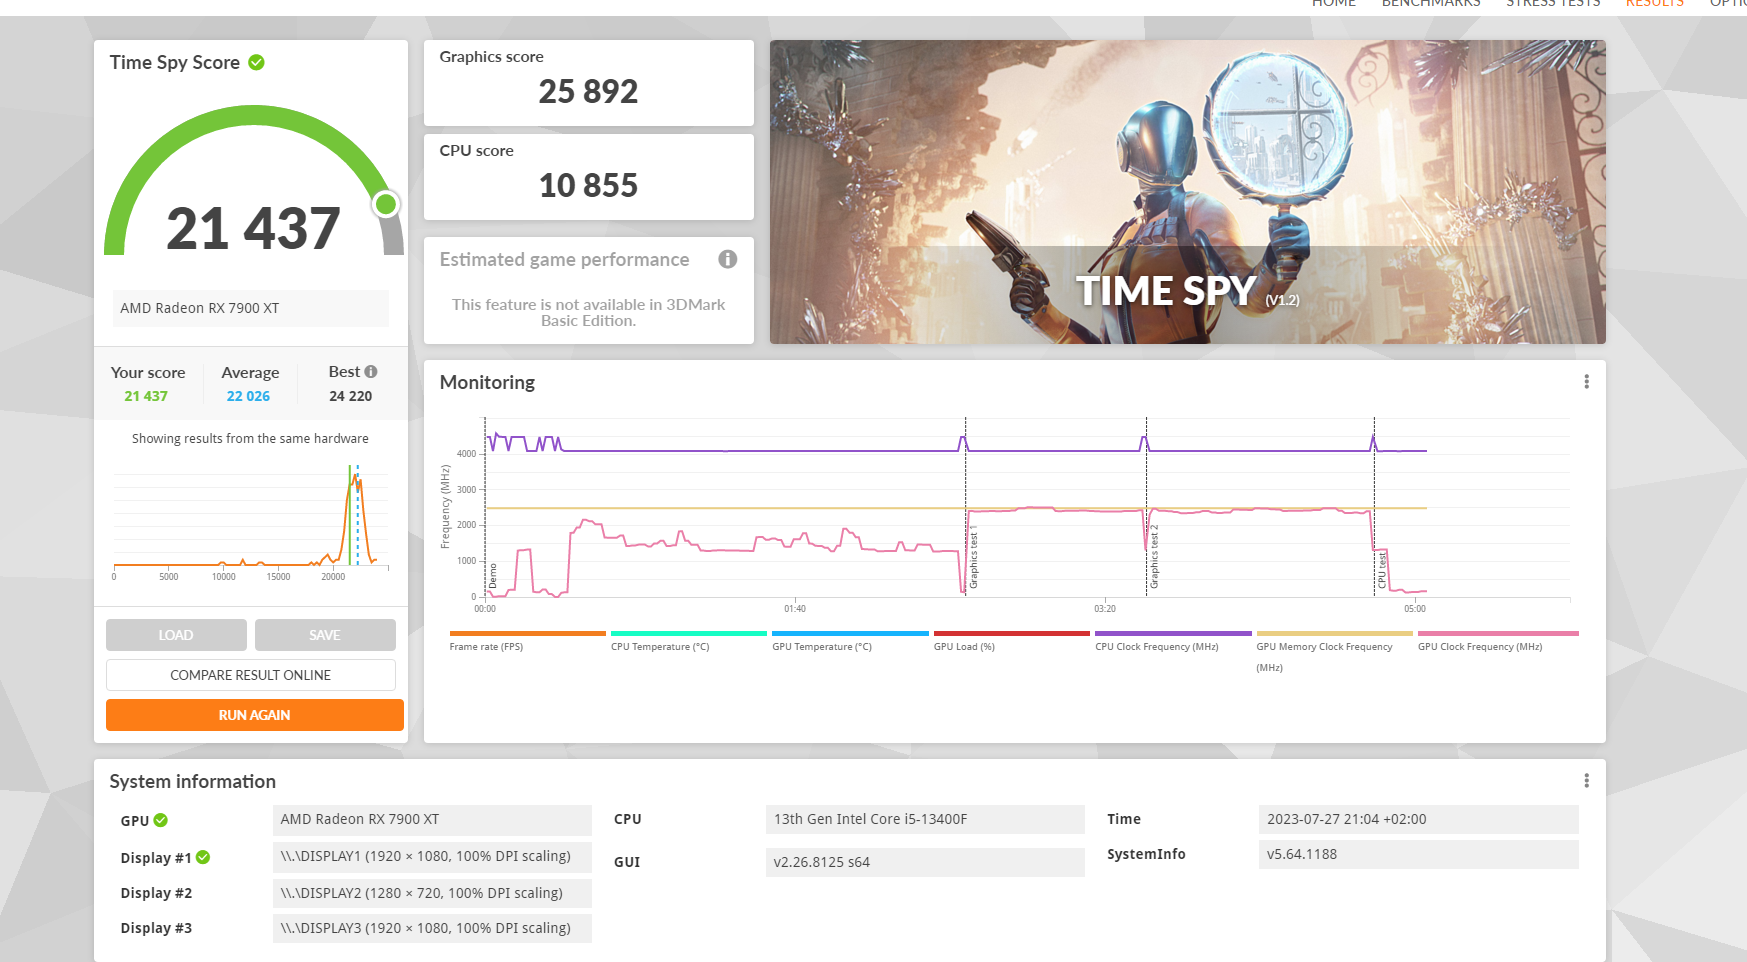The width and height of the screenshot is (1747, 962).
Task: Click the System information heading
Action: [193, 781]
